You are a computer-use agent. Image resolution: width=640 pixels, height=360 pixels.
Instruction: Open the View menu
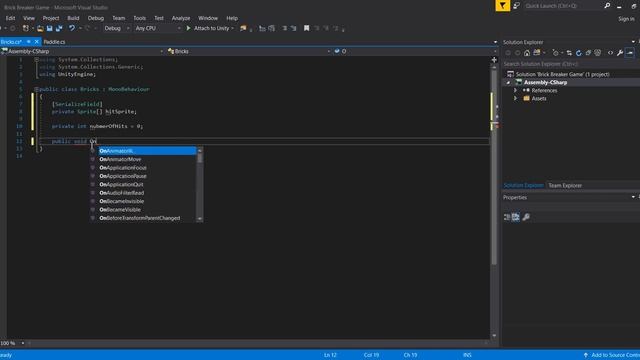click(29, 18)
